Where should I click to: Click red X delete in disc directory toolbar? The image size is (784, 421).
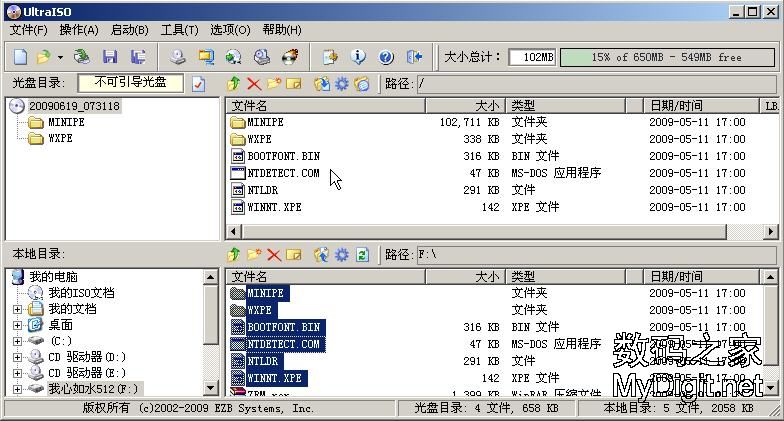254,84
